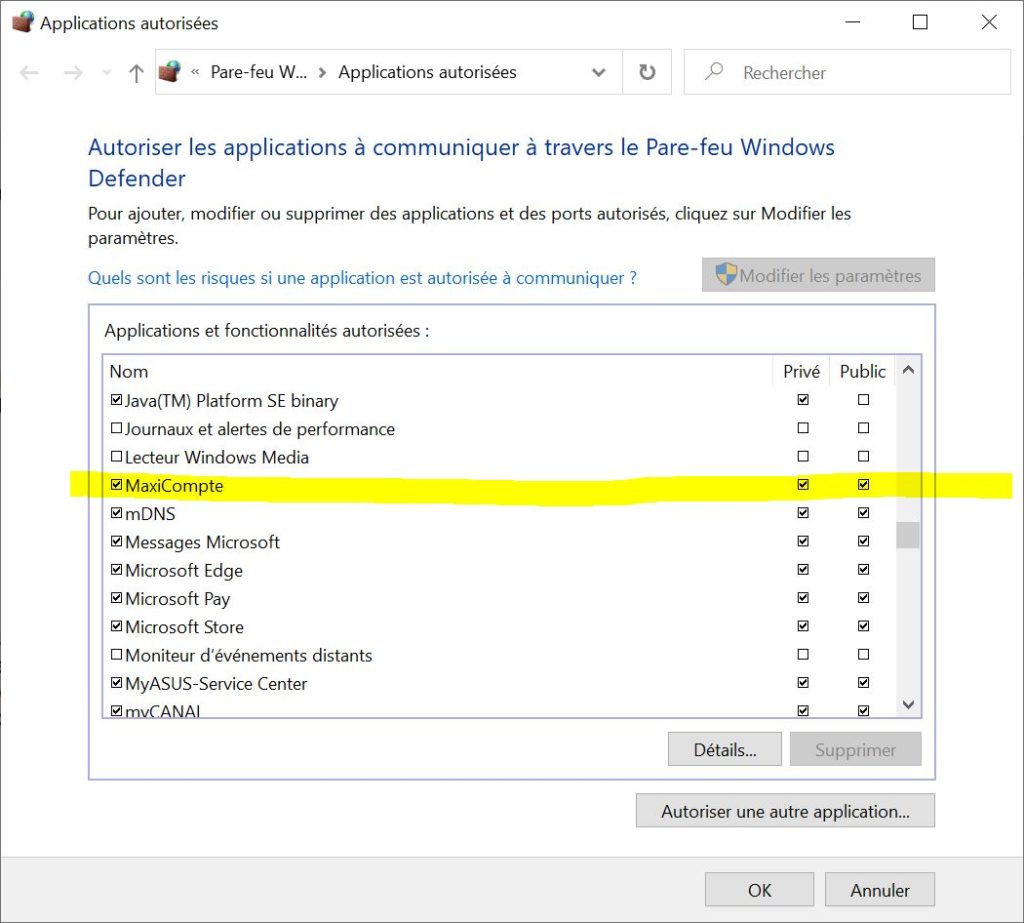
Task: Show hidden breadcrumb levels with the « chevron
Action: (195, 72)
